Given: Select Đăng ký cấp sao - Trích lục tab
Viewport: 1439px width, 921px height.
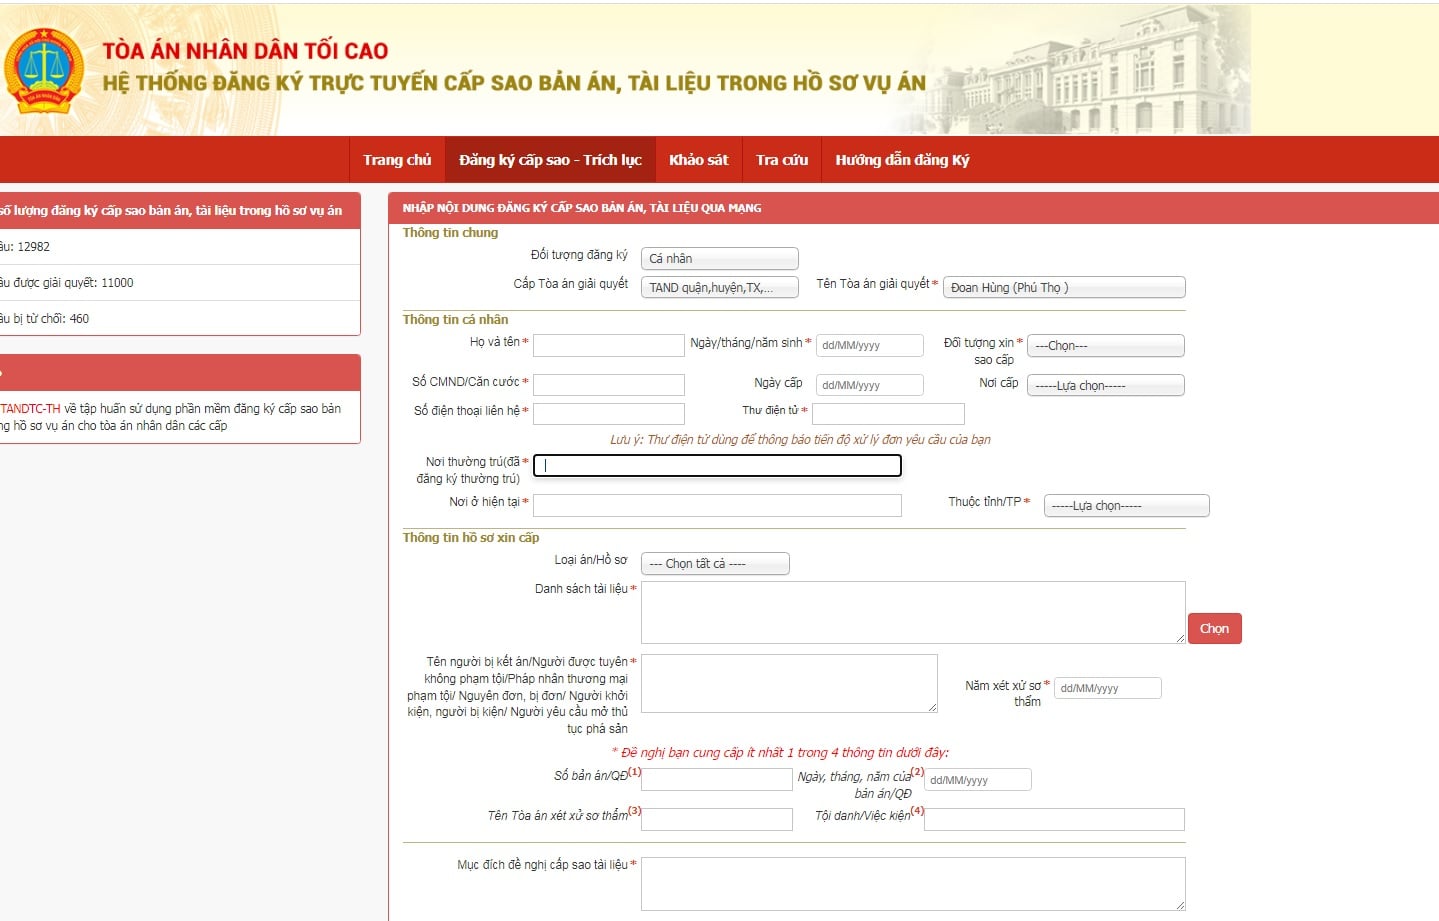Looking at the screenshot, I should click(550, 160).
